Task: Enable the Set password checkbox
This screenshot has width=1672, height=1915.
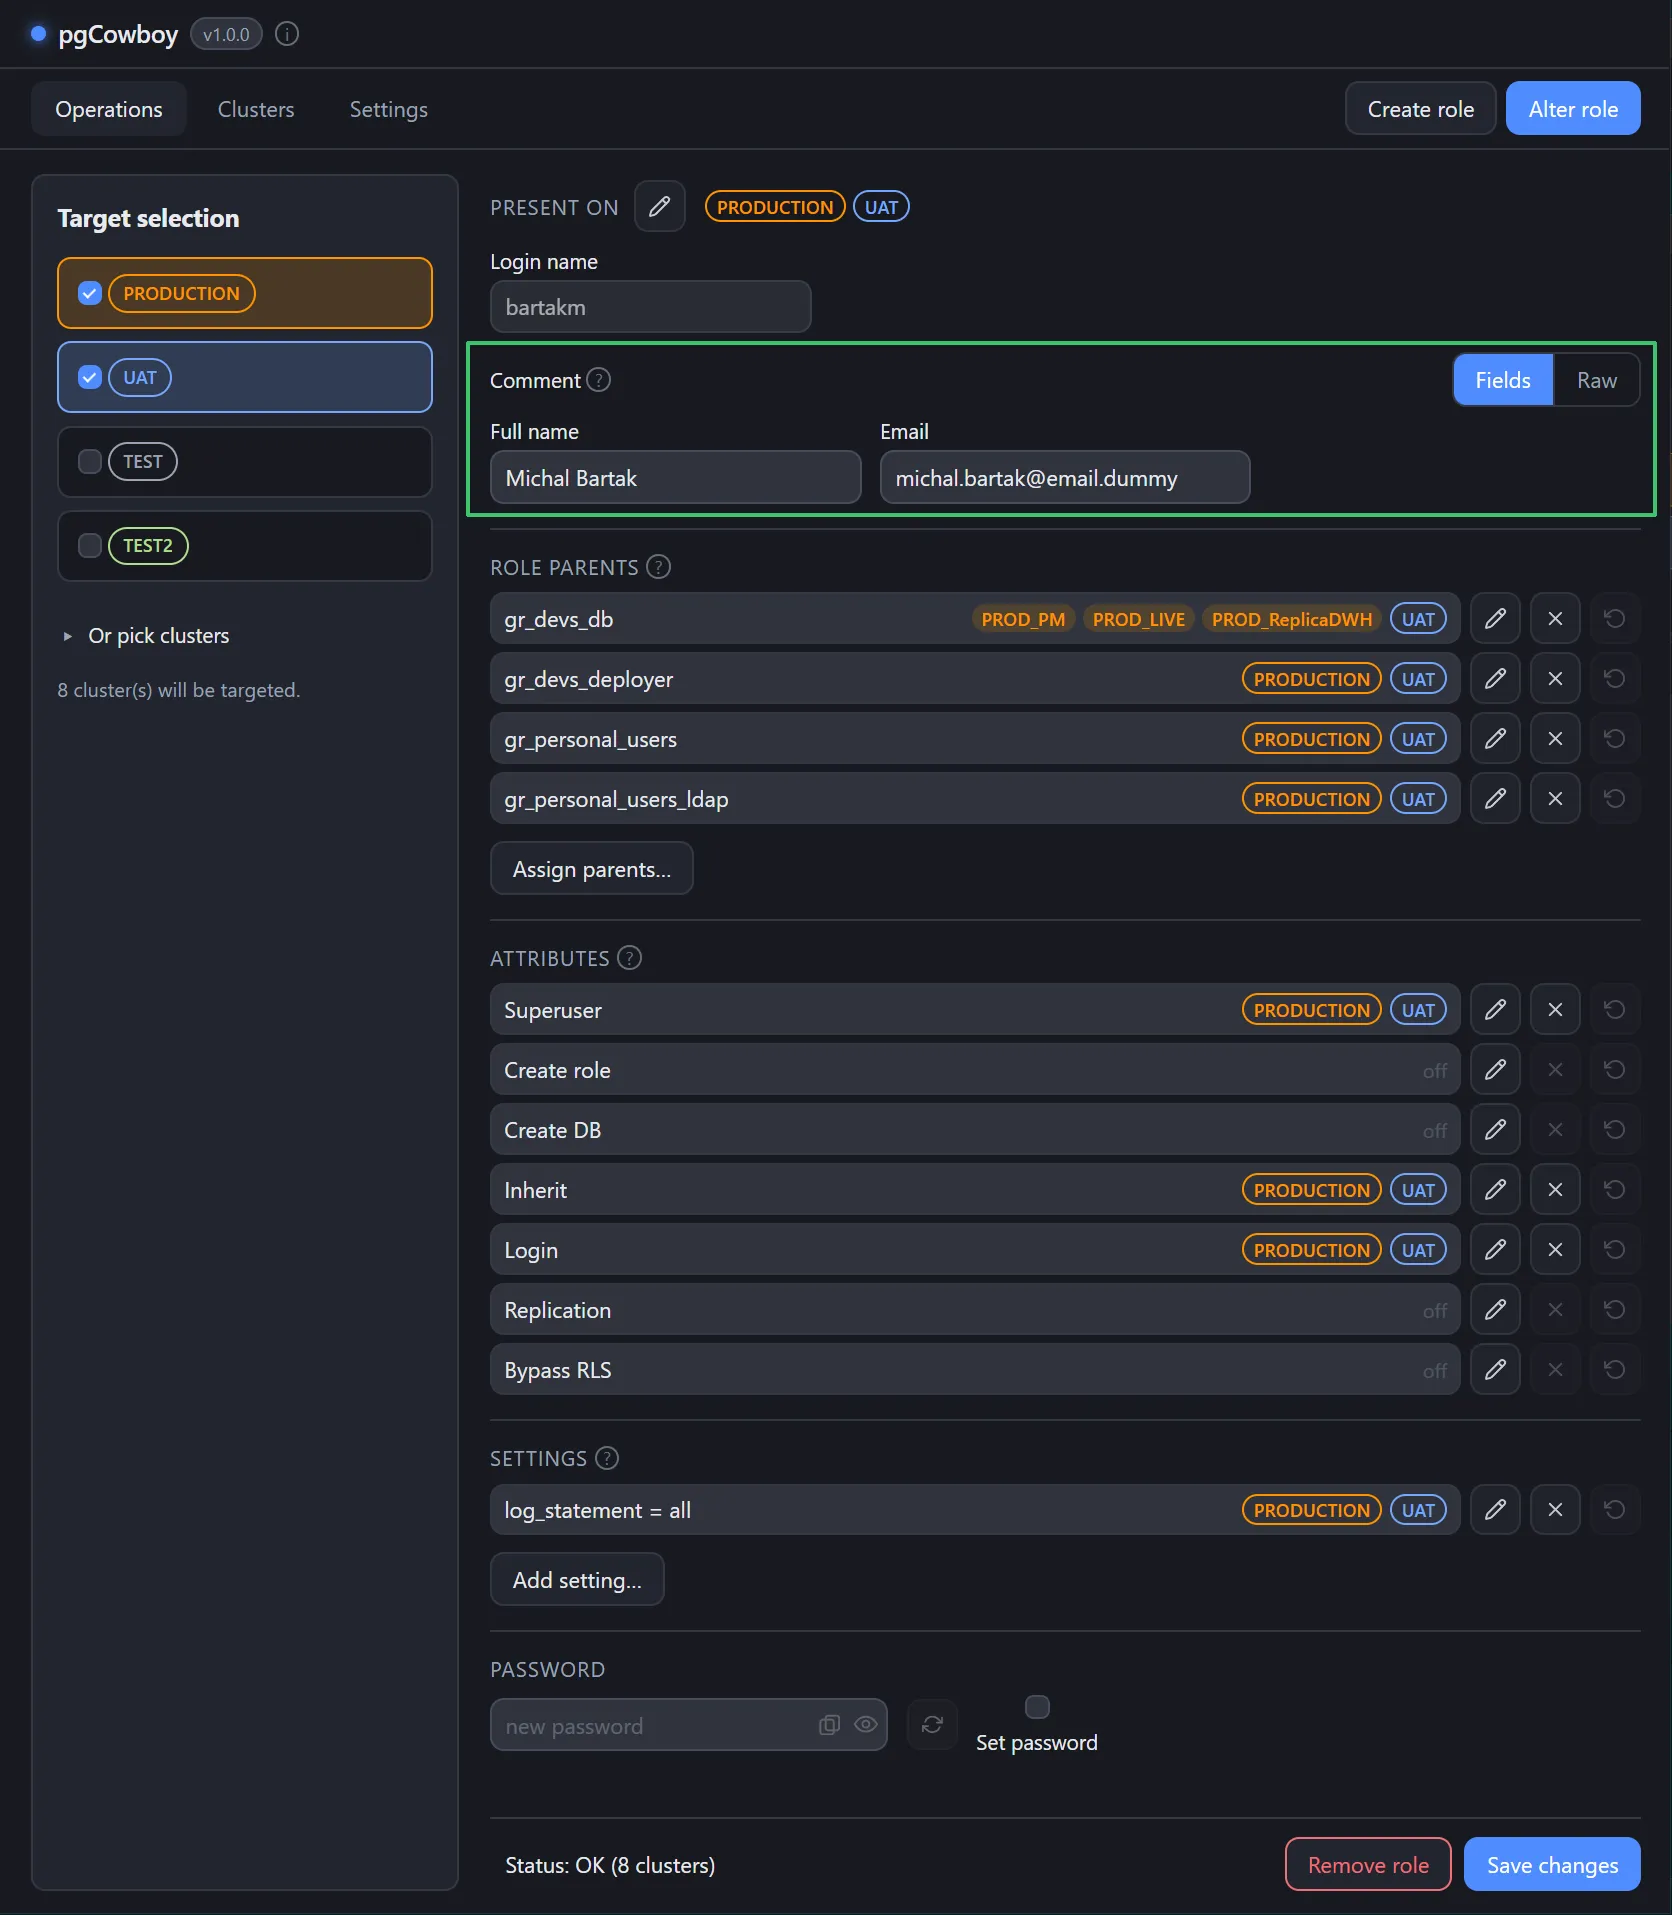Action: point(1037,1706)
